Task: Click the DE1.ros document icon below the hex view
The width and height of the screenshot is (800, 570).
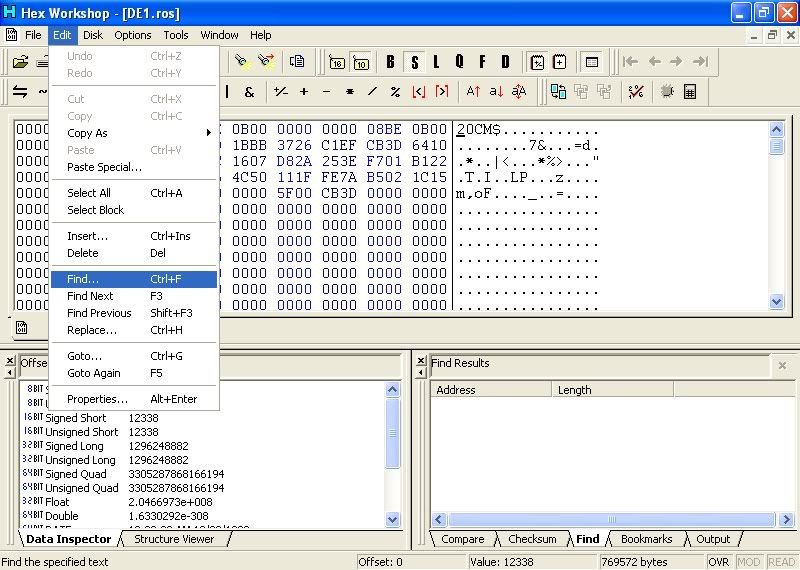Action: [21, 328]
